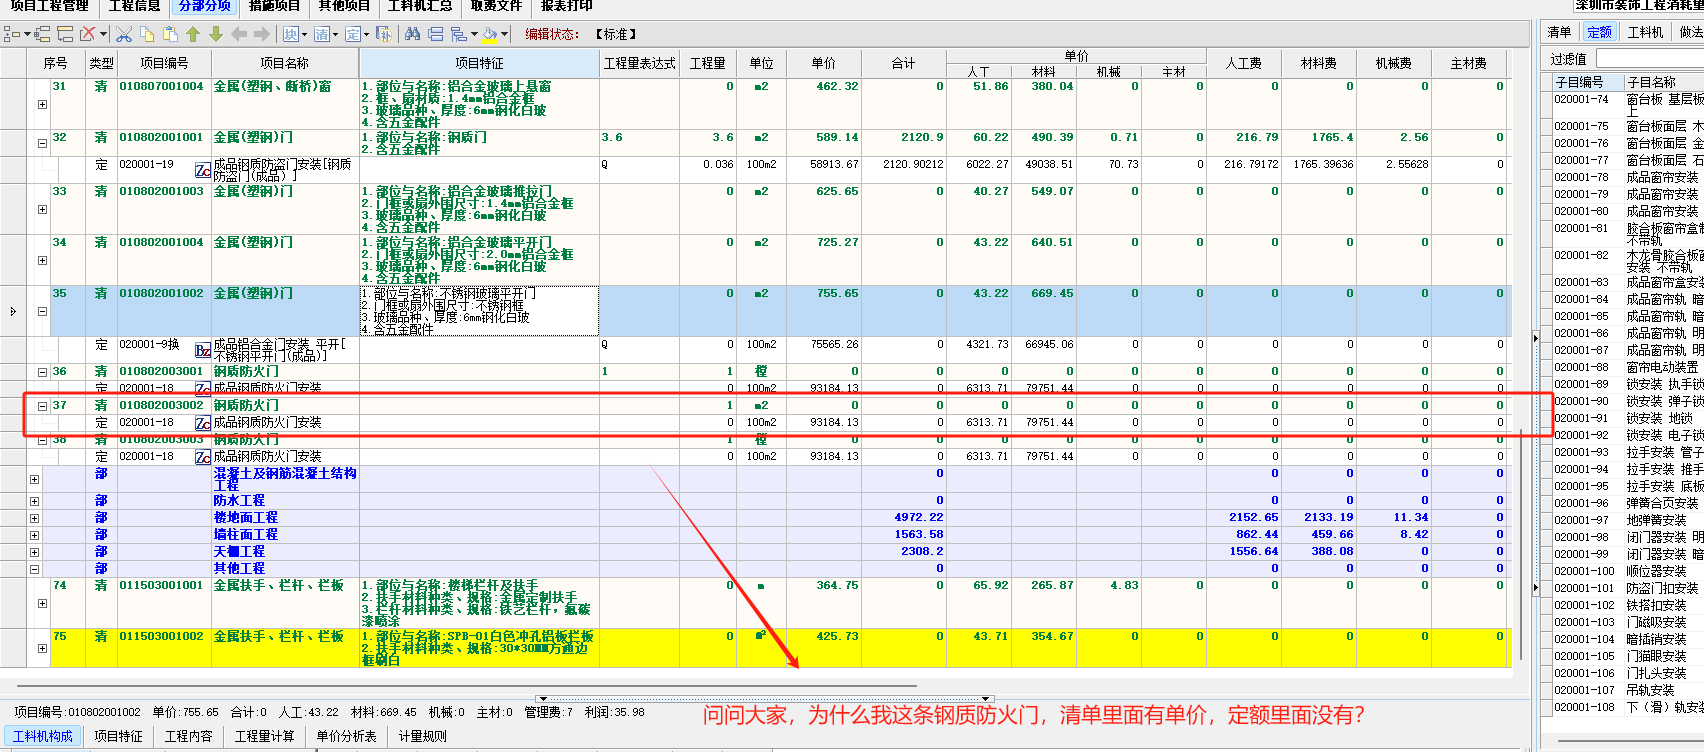Click the Bz icon on the 020001-9换 row

[202, 350]
